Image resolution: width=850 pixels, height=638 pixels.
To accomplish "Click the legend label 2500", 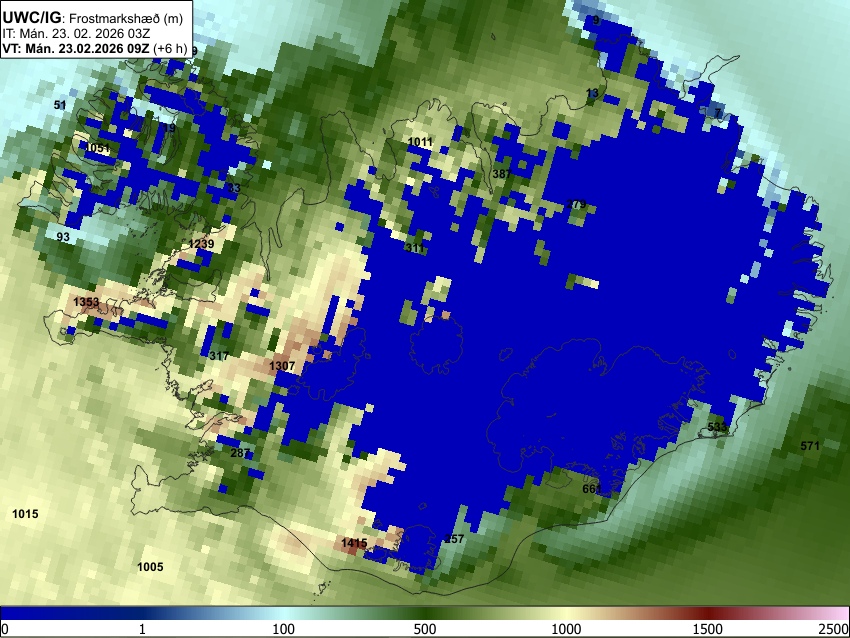I will [835, 629].
